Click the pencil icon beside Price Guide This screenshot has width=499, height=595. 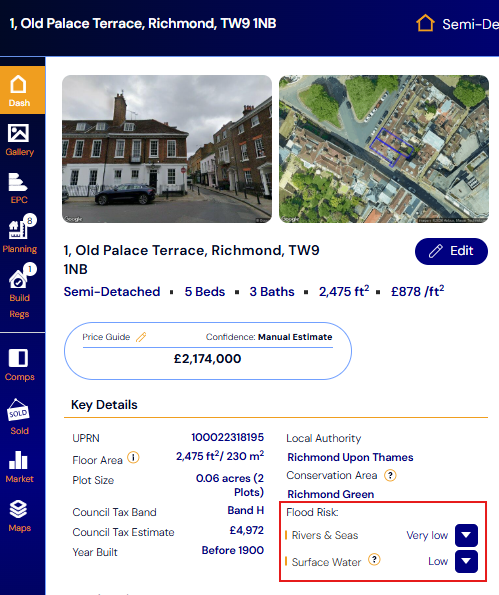point(141,337)
